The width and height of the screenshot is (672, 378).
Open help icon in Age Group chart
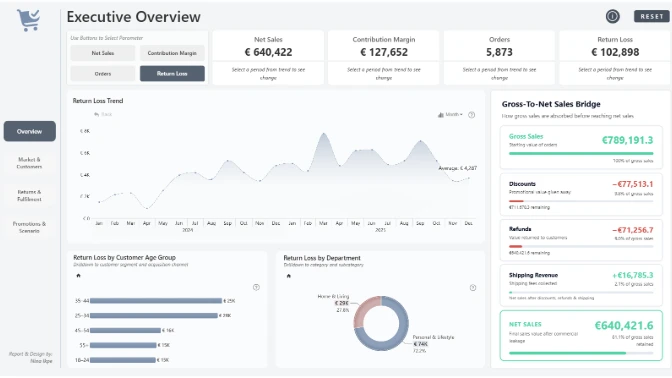click(256, 287)
